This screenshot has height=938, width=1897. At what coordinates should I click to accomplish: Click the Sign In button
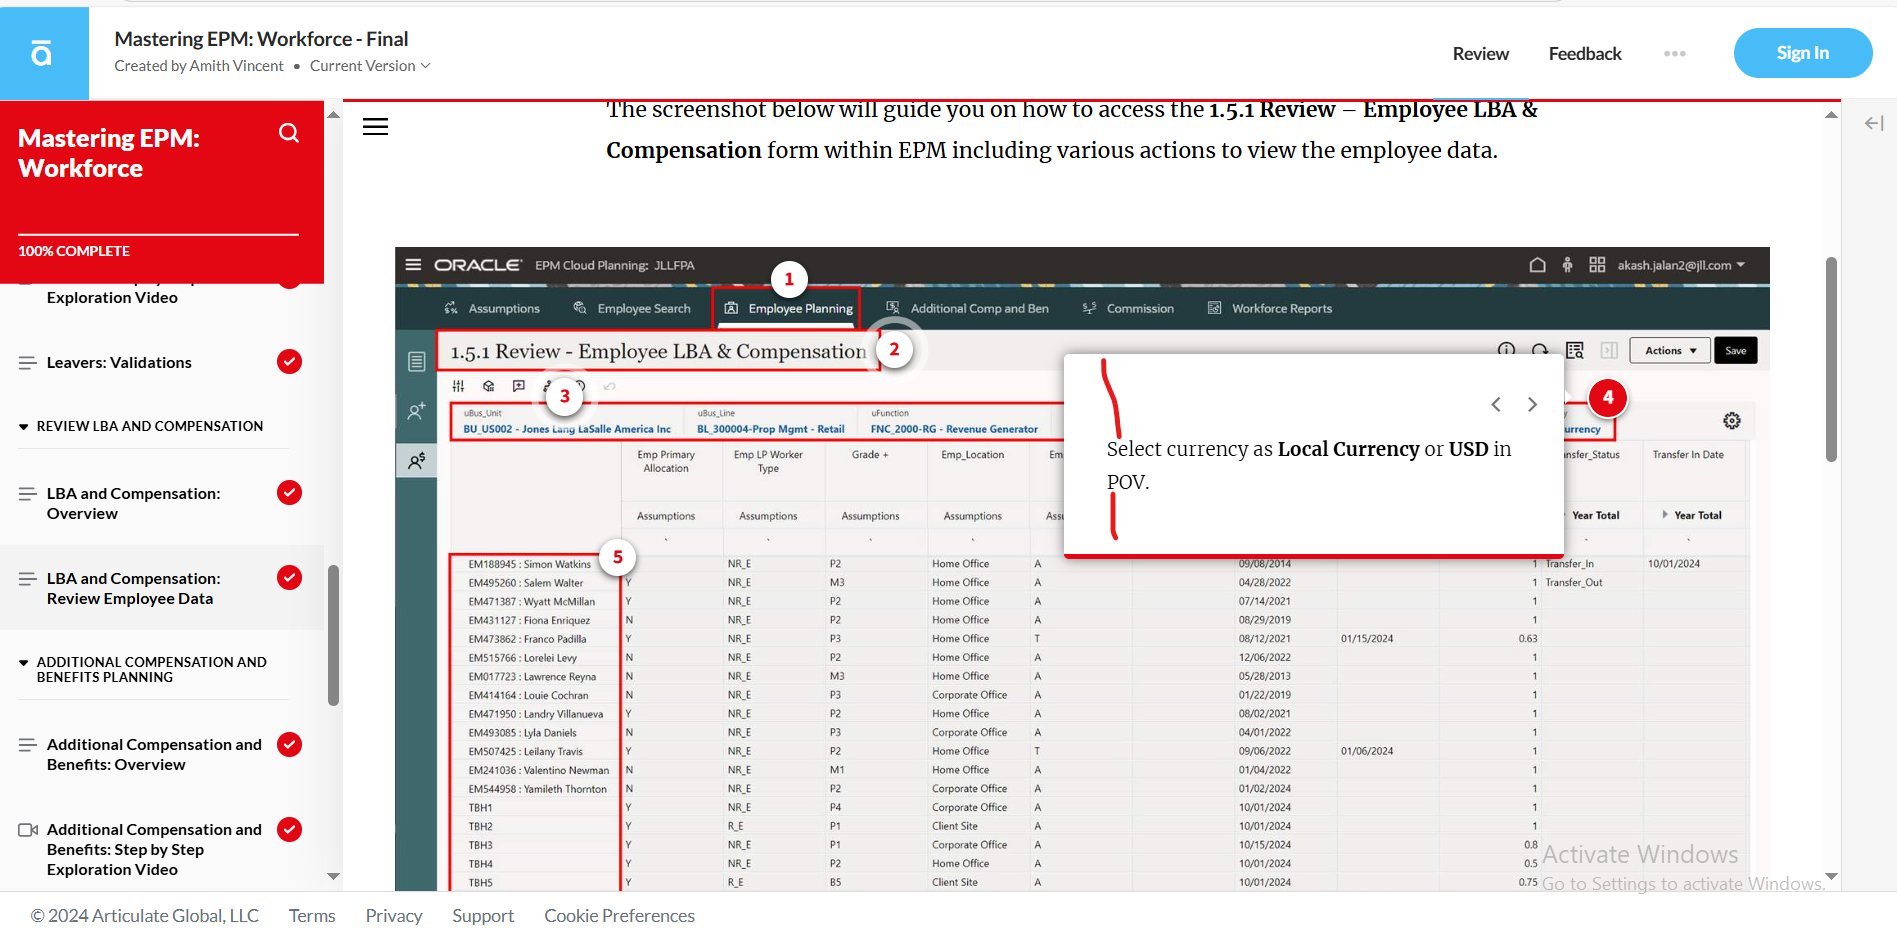click(1802, 53)
